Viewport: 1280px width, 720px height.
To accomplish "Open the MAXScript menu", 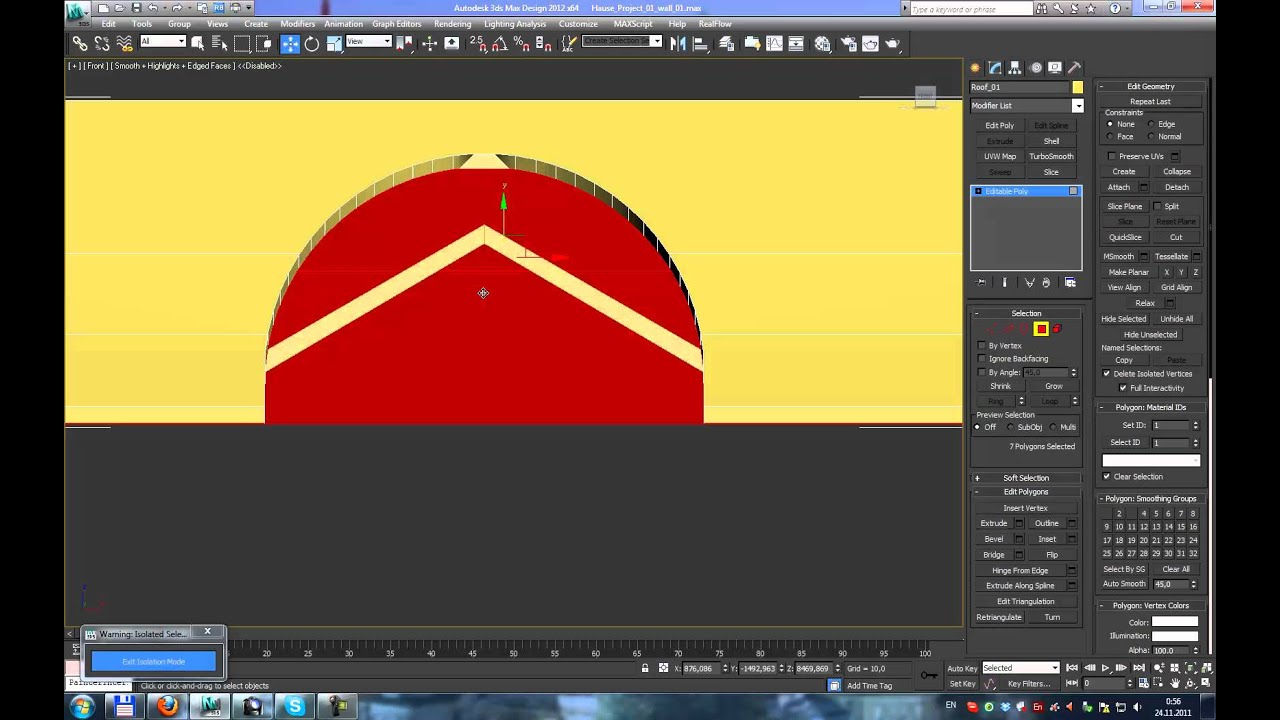I will (x=634, y=24).
